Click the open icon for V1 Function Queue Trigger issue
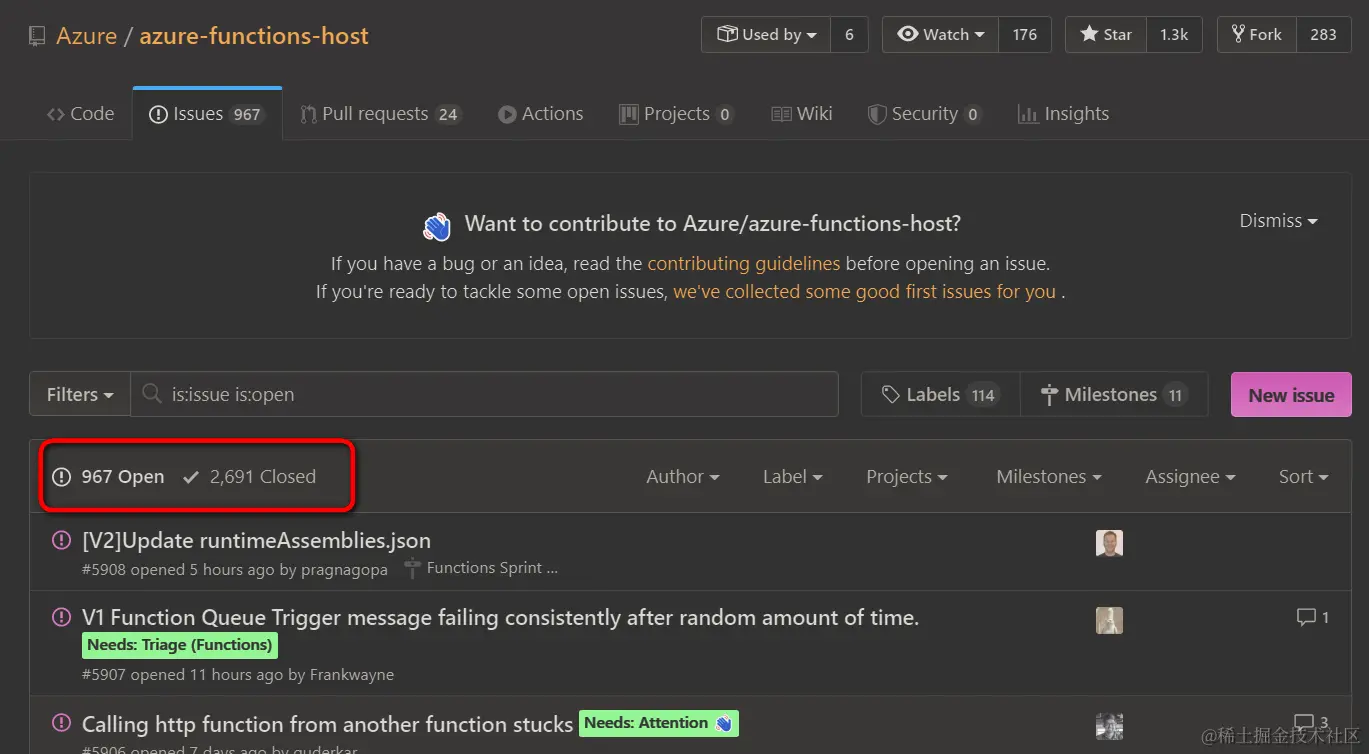Image resolution: width=1369 pixels, height=754 pixels. tap(61, 617)
